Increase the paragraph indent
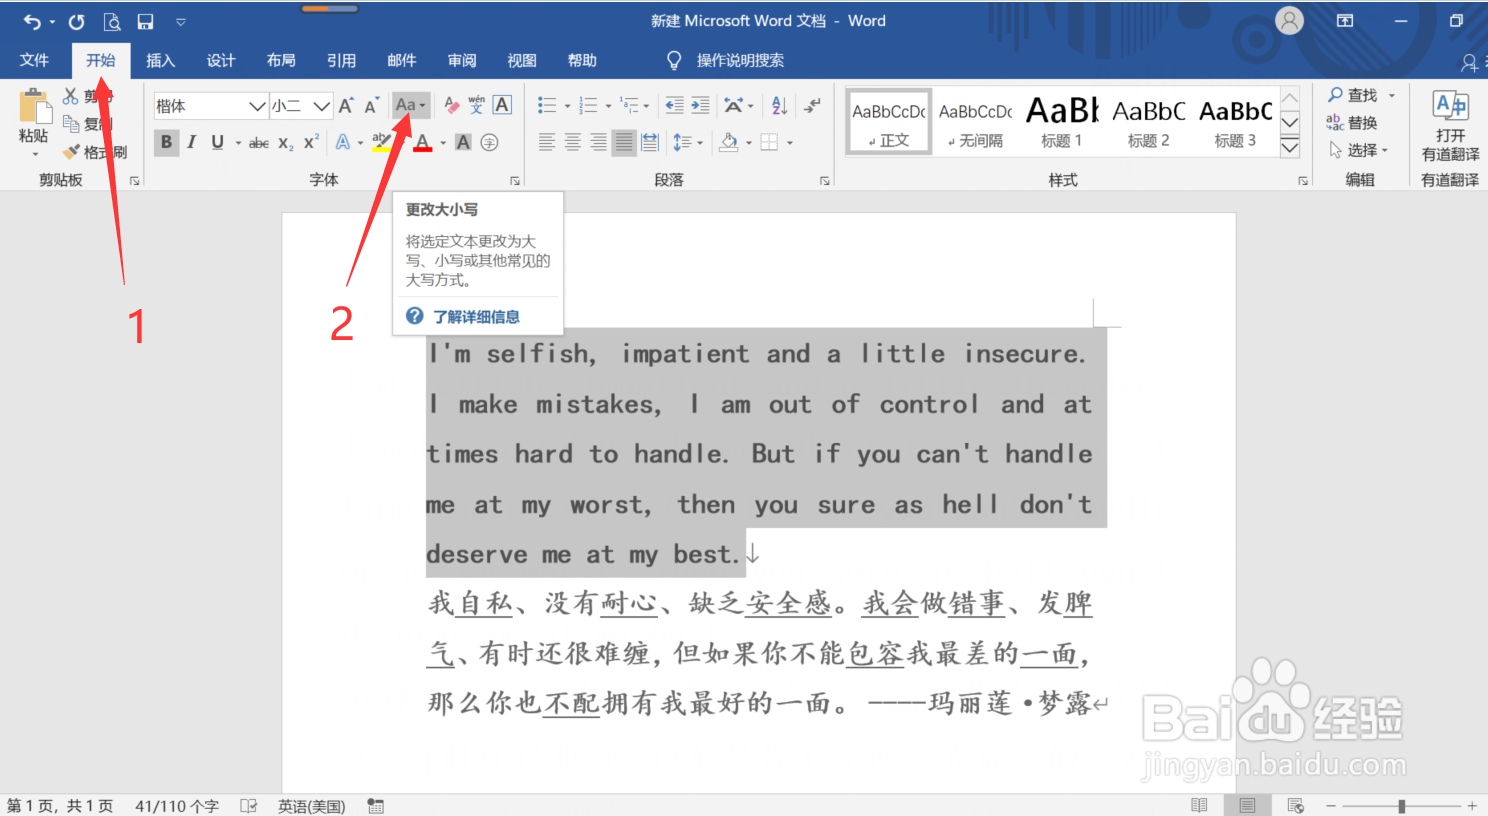The width and height of the screenshot is (1488, 816). [x=700, y=104]
